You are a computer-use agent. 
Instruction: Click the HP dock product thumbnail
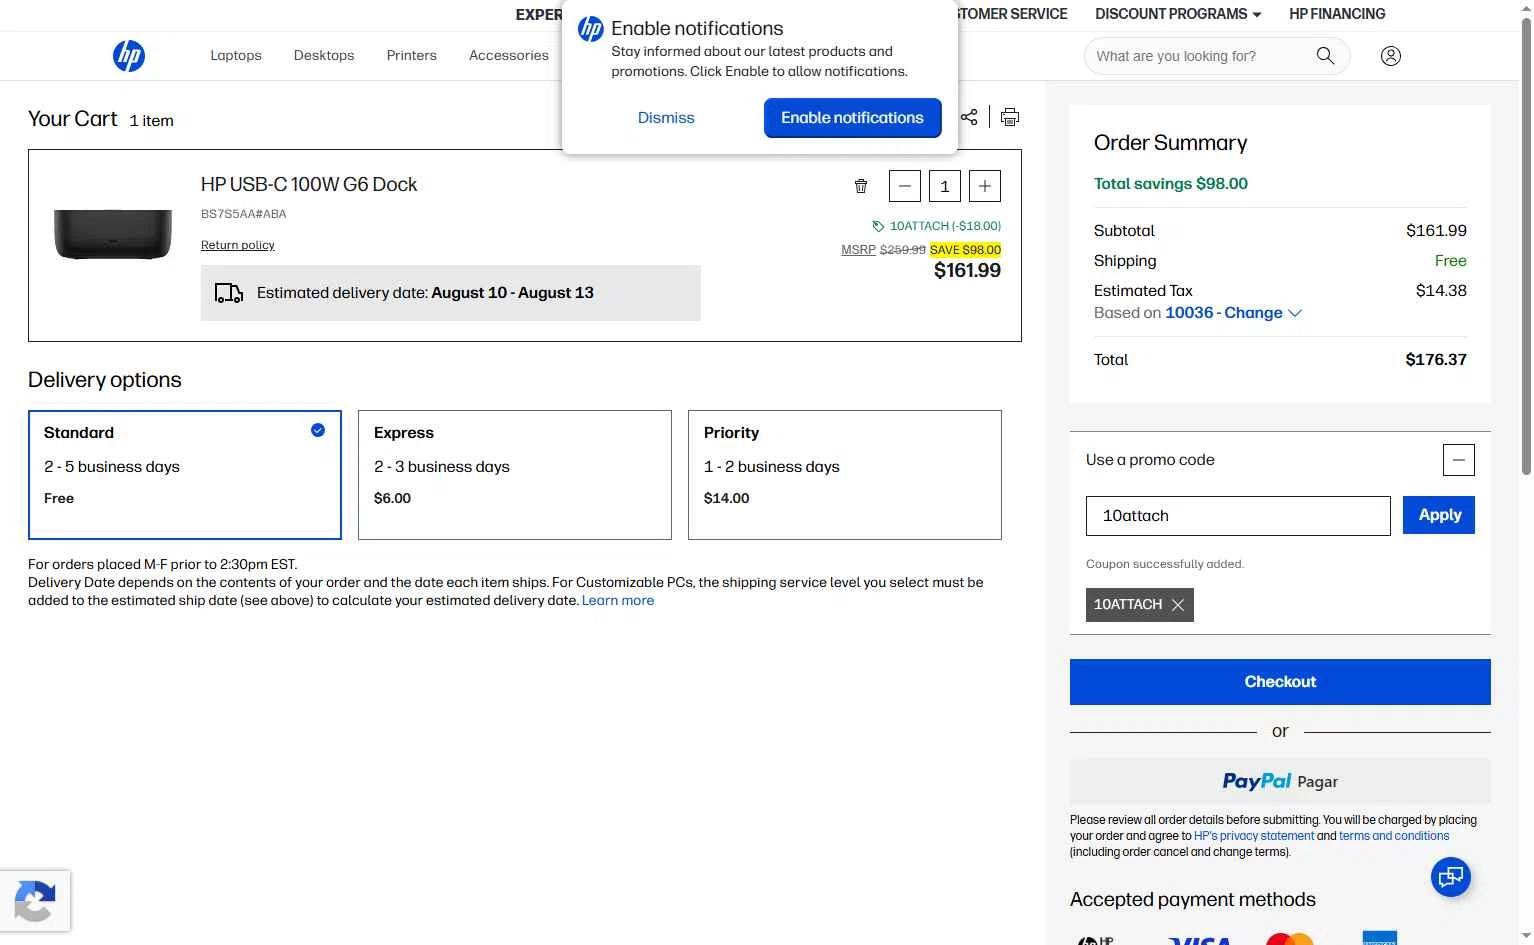tap(113, 234)
